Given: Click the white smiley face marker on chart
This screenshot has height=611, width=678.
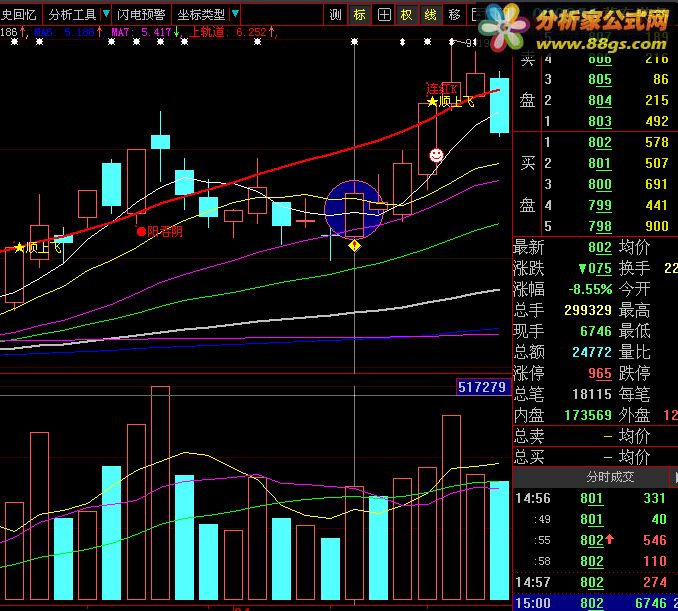Looking at the screenshot, I should point(436,155).
